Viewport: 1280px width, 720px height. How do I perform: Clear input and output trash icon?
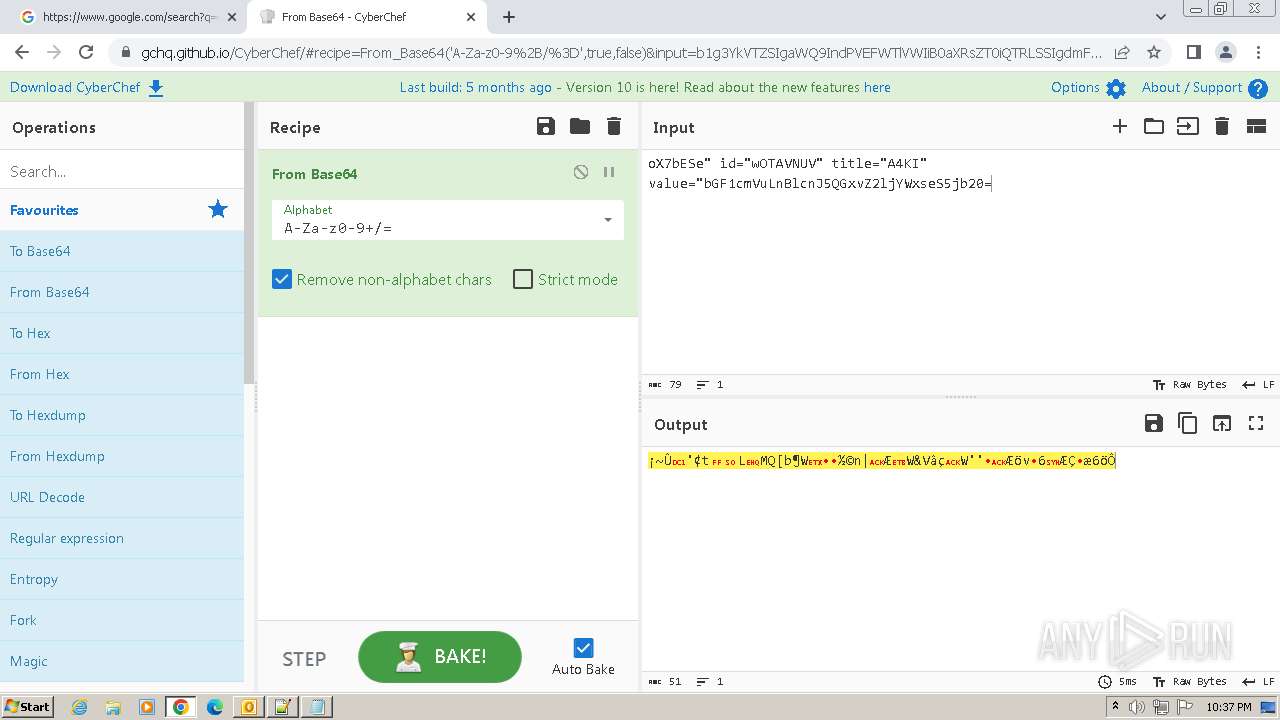[x=1222, y=126]
